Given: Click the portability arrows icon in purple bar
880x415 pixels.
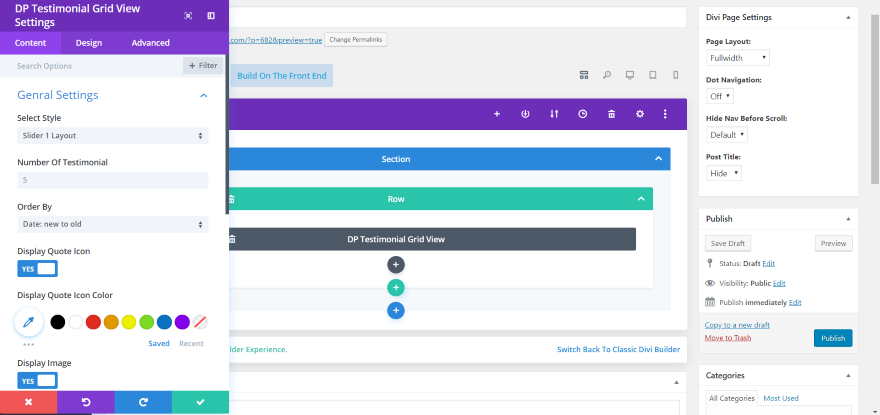Looking at the screenshot, I should point(554,114).
